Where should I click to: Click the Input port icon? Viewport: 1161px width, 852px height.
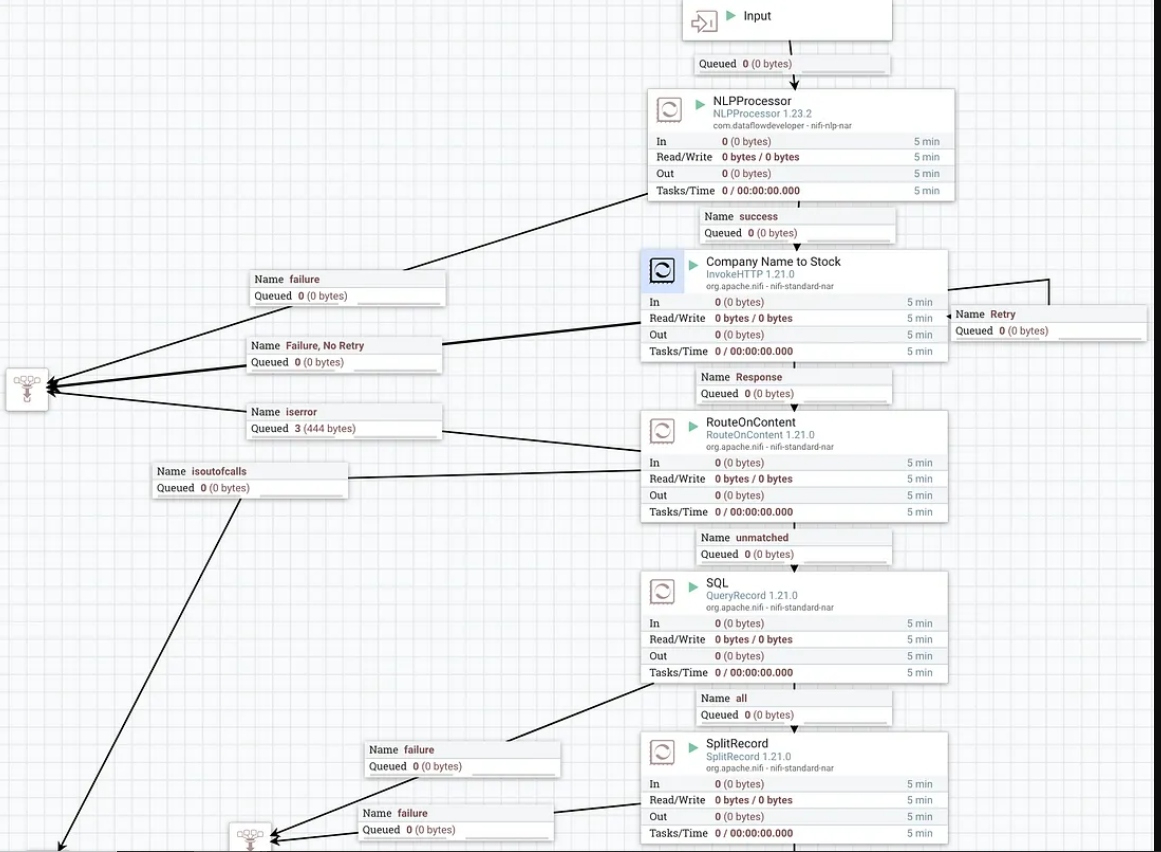[704, 21]
